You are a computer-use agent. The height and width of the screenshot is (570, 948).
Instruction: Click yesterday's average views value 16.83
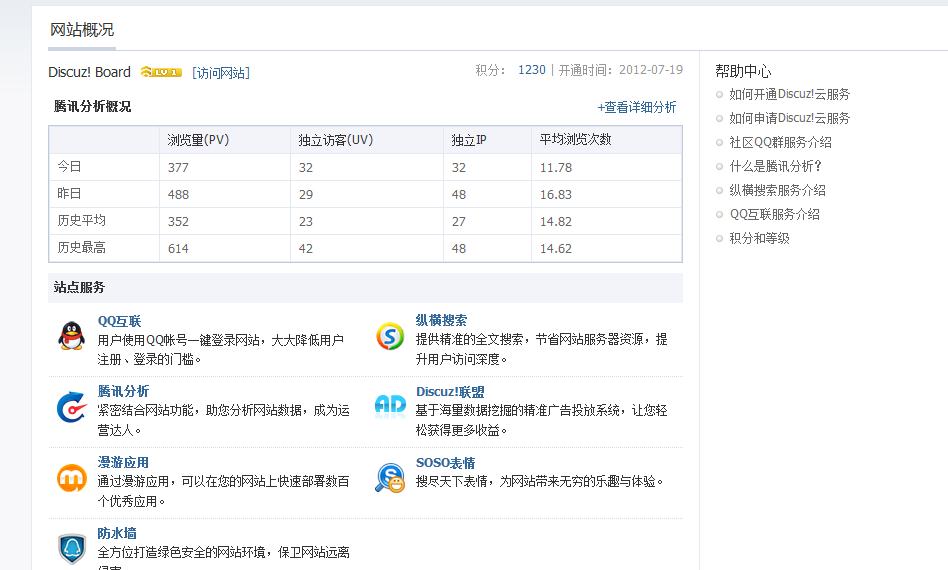point(556,195)
